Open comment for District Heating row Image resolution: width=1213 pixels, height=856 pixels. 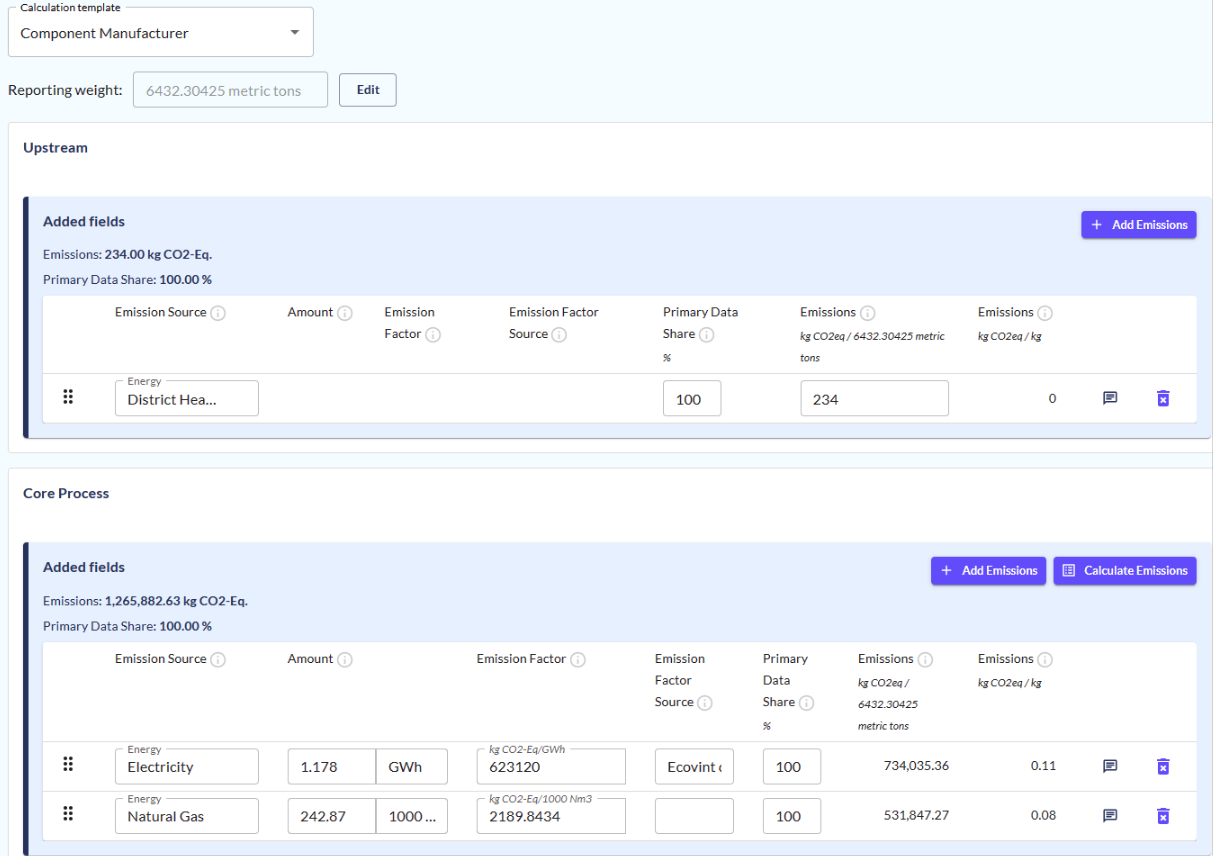1109,398
